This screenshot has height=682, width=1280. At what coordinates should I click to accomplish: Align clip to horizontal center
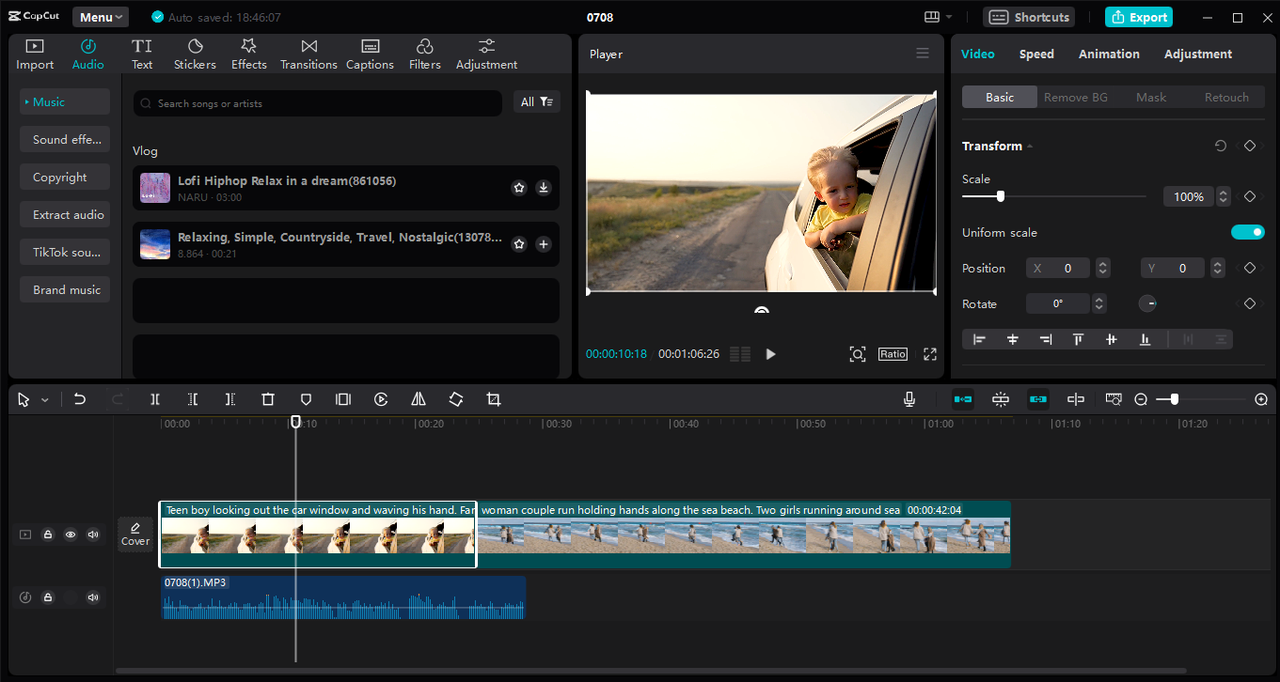click(x=1012, y=340)
